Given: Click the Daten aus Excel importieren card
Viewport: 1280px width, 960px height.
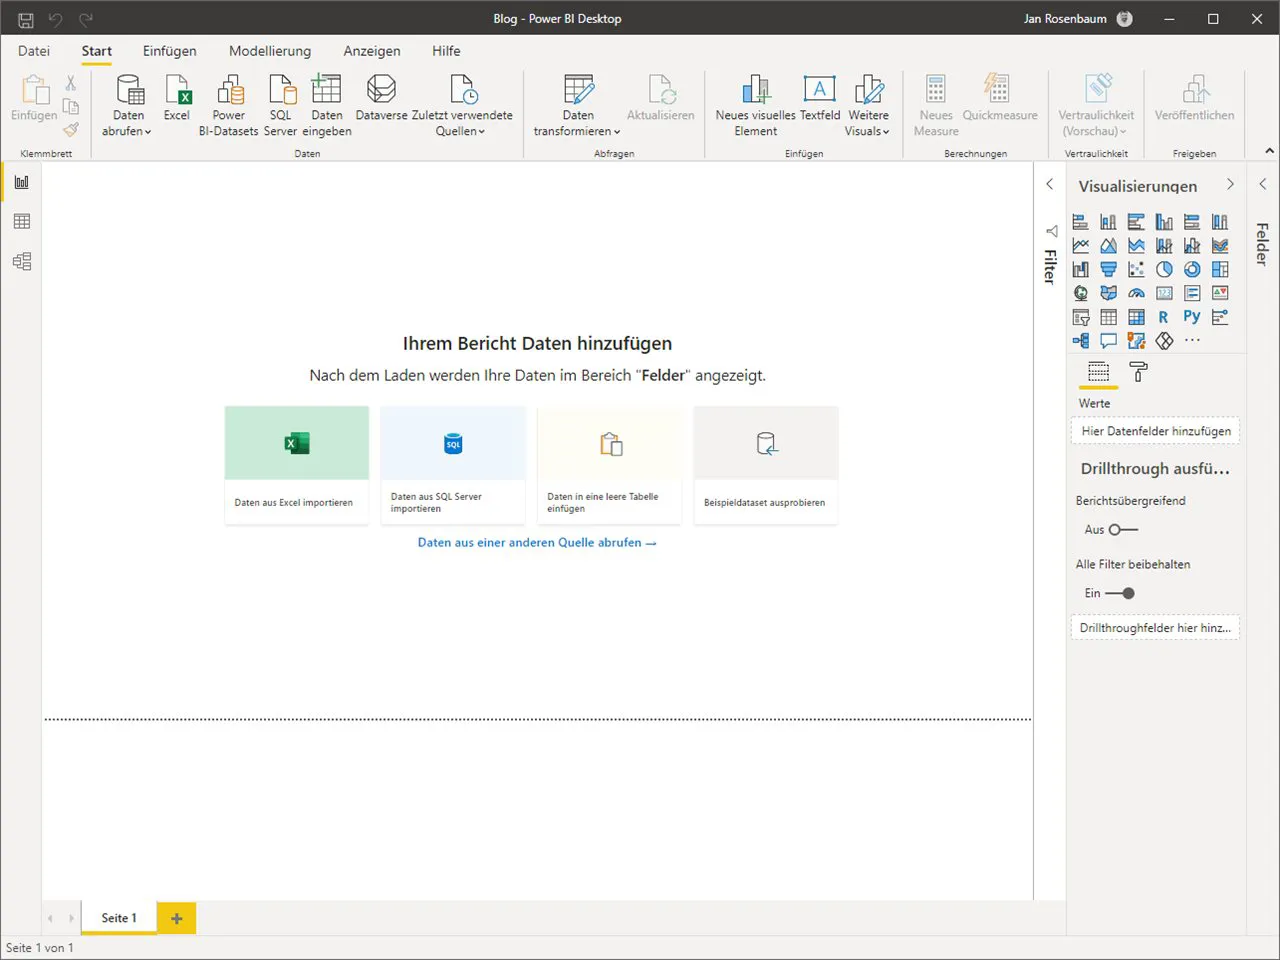Looking at the screenshot, I should 296,465.
